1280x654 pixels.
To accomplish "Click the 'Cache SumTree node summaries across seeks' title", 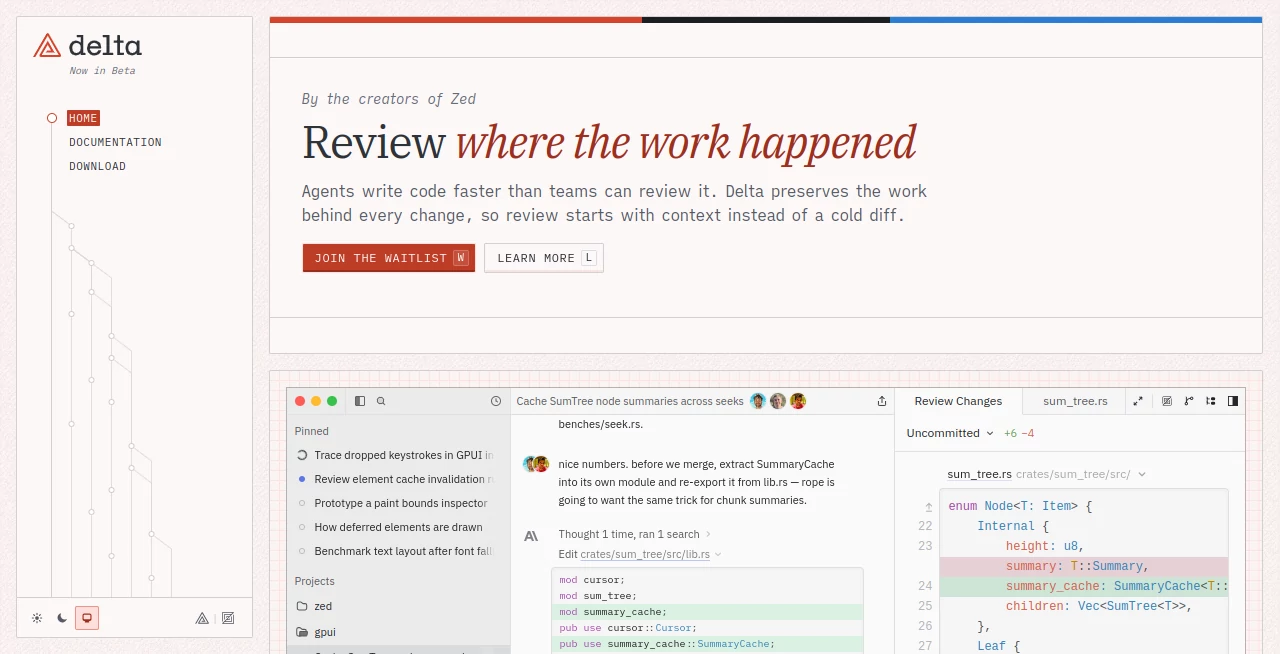I will tap(630, 401).
